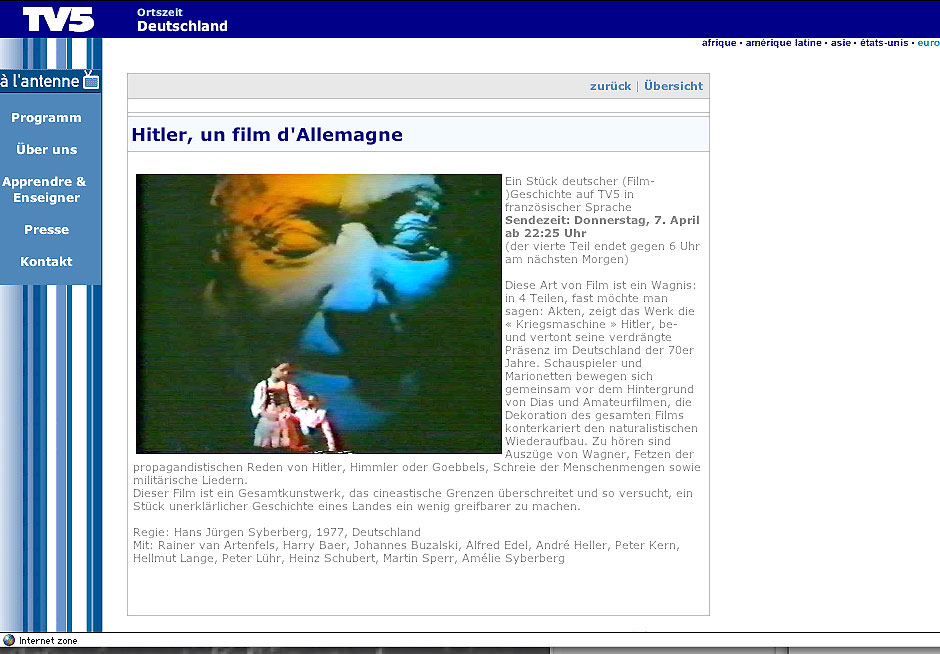This screenshot has height=654, width=940.
Task: Open the Presse page
Action: [46, 230]
